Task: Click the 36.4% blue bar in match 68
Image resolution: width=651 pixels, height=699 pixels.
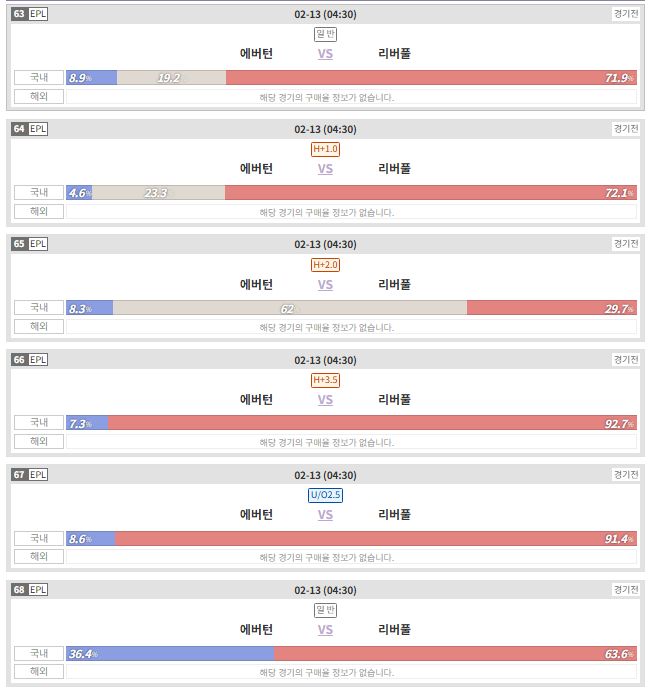Action: [170, 654]
